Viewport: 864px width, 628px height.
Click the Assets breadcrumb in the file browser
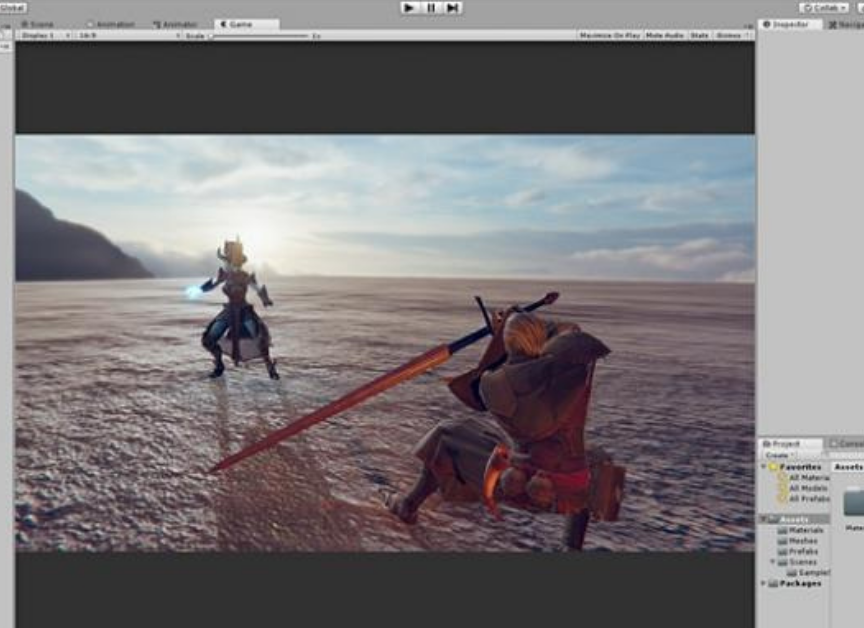(x=848, y=467)
